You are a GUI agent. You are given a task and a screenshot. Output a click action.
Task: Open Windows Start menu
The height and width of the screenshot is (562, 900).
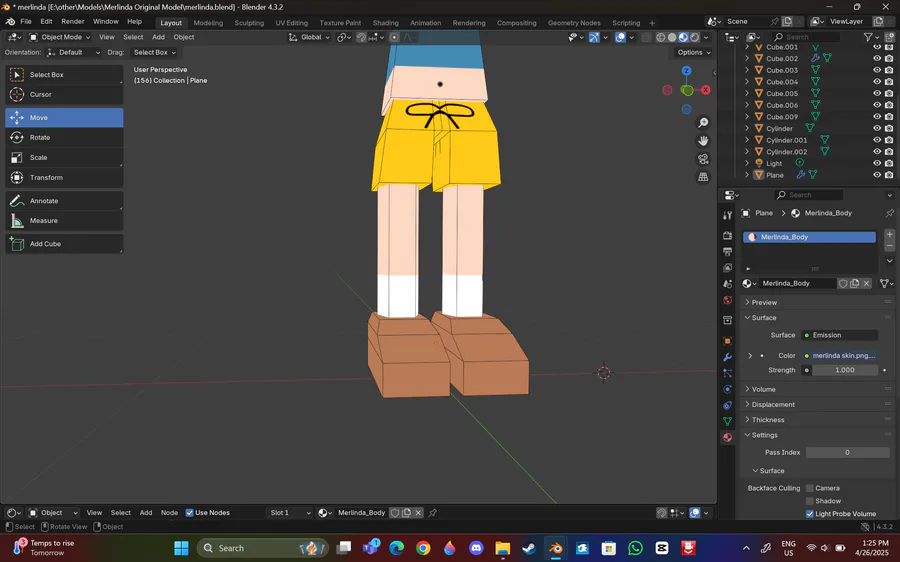click(181, 548)
